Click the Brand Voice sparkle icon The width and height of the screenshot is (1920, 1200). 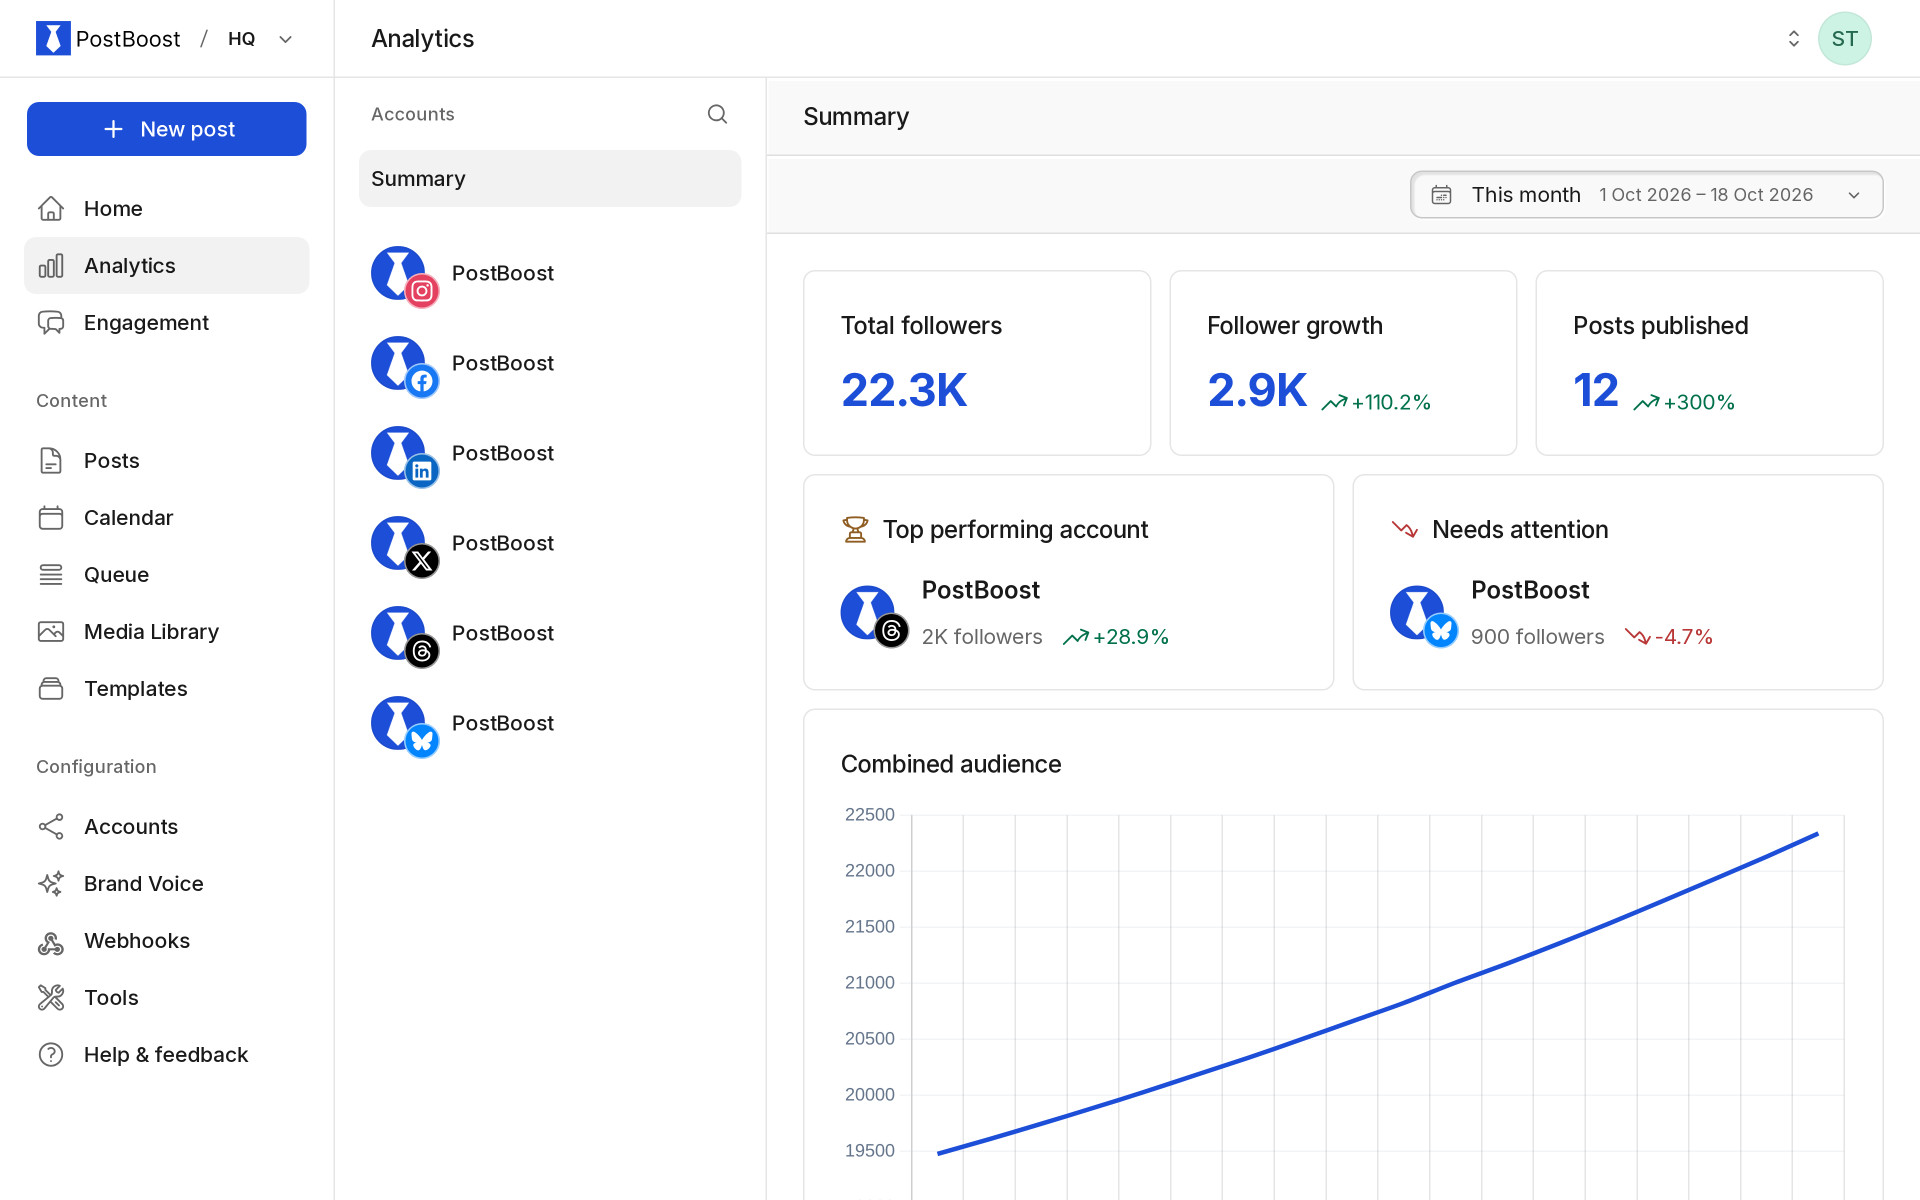51,883
